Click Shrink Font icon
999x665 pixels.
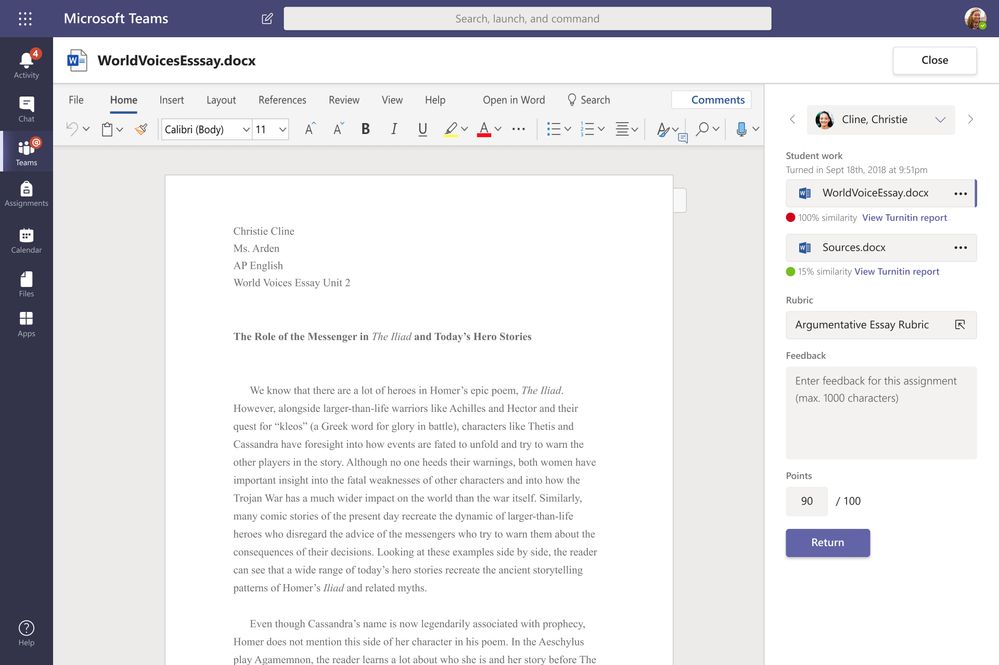(x=338, y=129)
